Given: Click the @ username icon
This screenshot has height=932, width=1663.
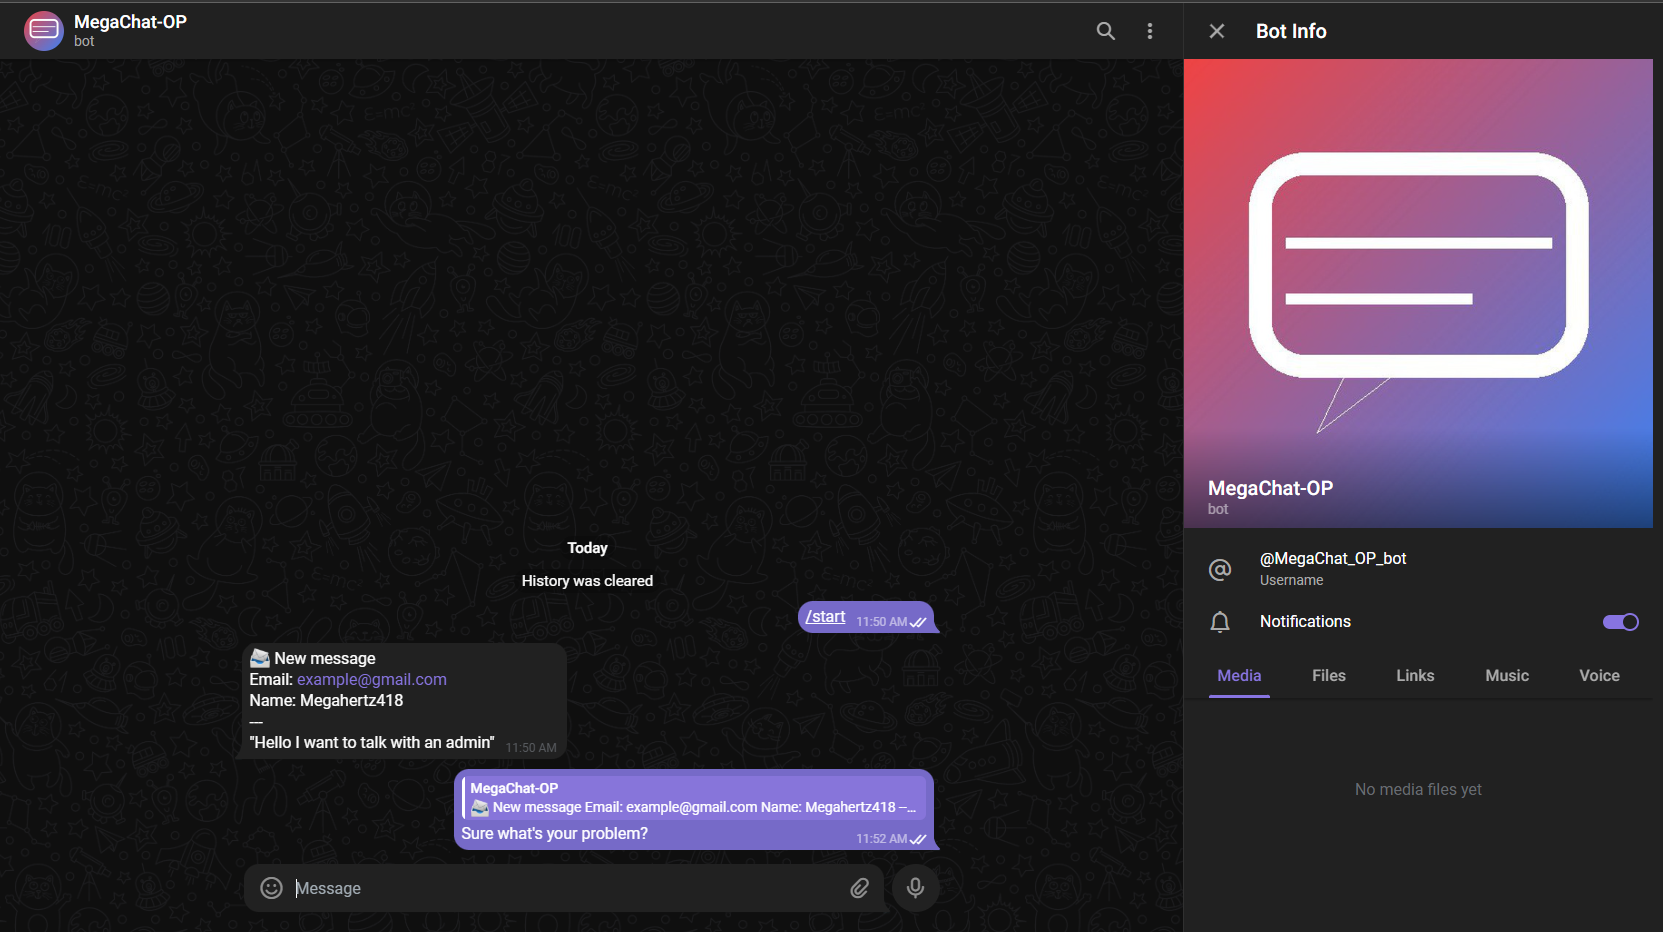Looking at the screenshot, I should [x=1219, y=569].
